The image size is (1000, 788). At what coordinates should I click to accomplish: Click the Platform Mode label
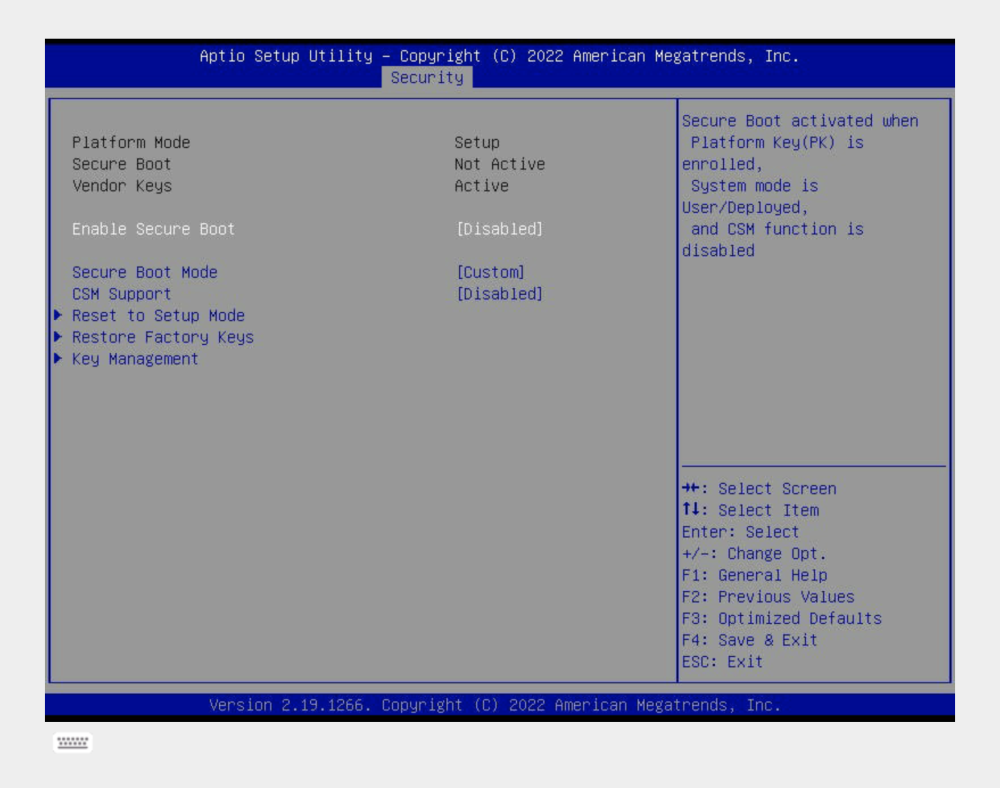(131, 142)
